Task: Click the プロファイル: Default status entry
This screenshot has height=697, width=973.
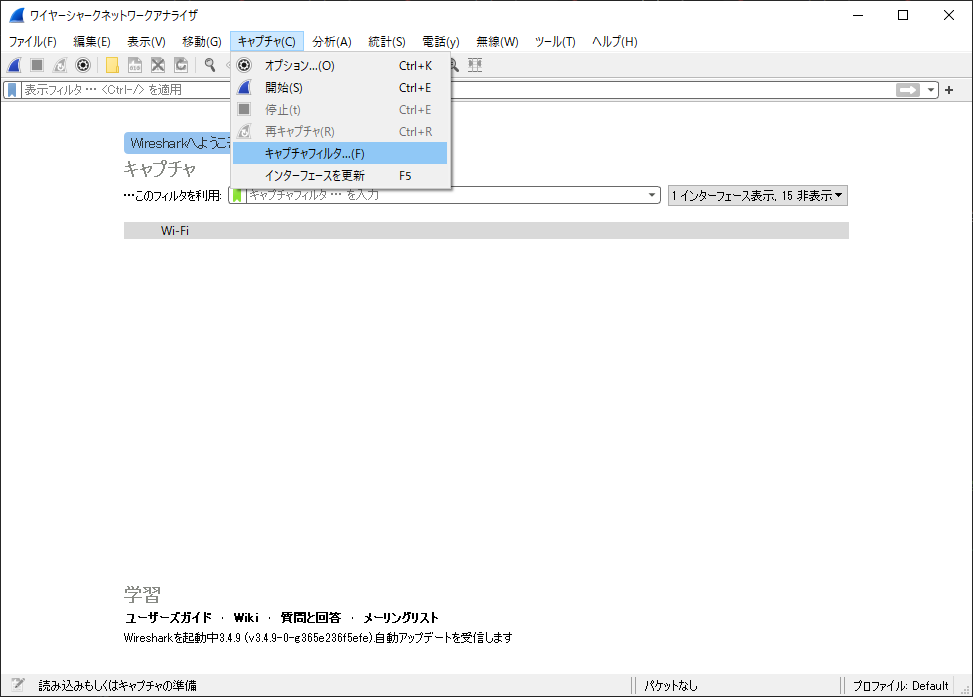Action: 900,685
